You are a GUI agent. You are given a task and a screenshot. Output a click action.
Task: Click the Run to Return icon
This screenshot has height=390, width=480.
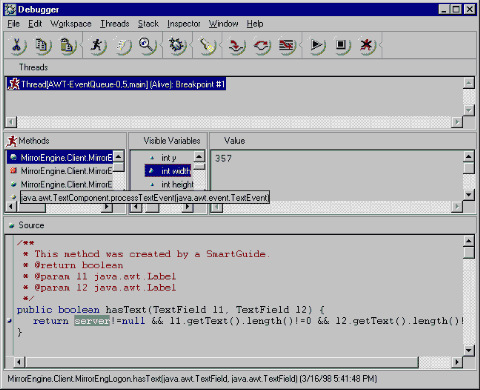[x=287, y=45]
